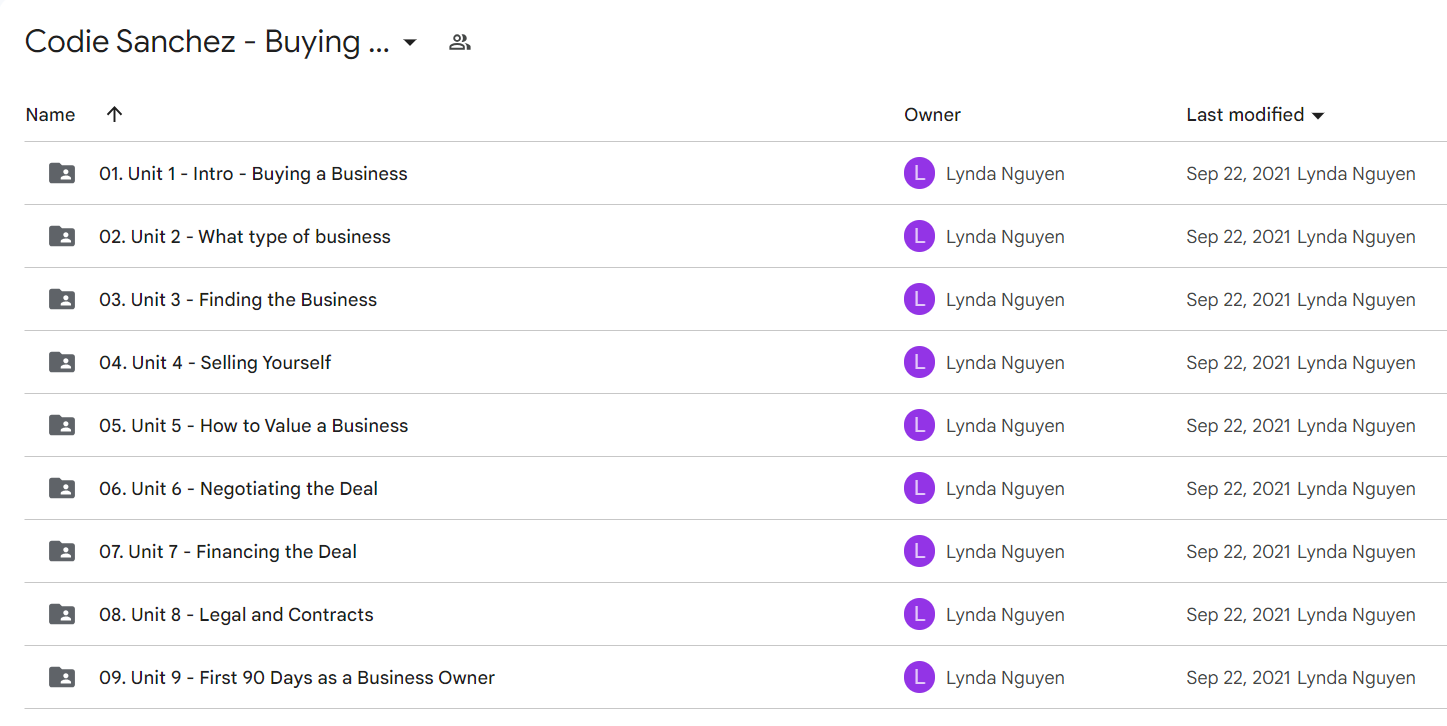Click the shared people icon beside title
This screenshot has width=1447, height=726.
pyautogui.click(x=460, y=42)
